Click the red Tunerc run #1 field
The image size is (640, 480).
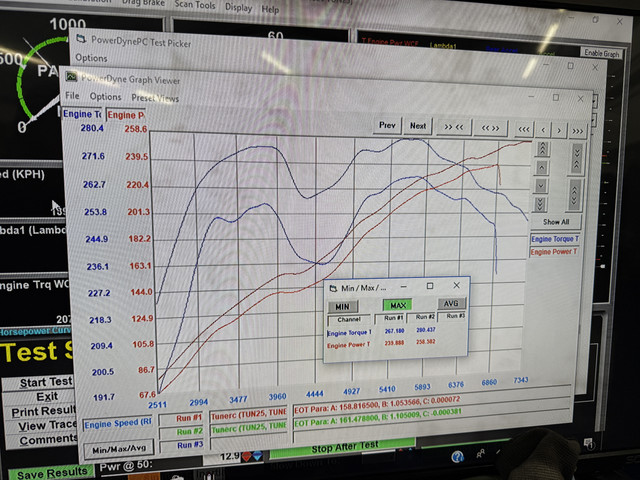click(x=249, y=415)
